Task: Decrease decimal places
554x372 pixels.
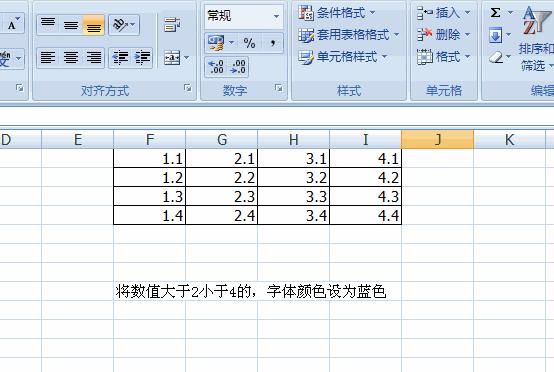Action: [238, 66]
